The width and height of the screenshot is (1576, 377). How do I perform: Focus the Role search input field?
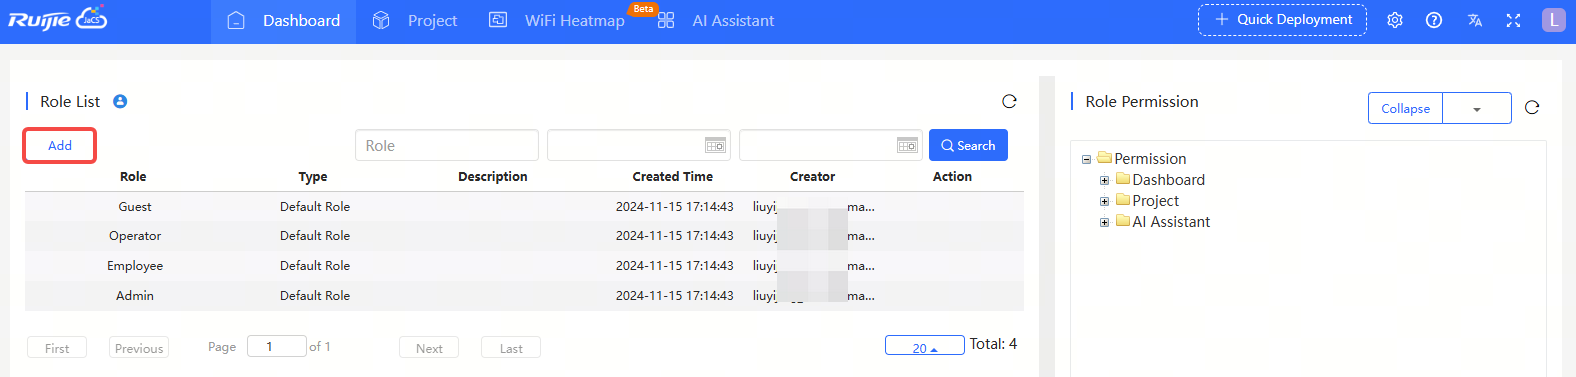(446, 145)
